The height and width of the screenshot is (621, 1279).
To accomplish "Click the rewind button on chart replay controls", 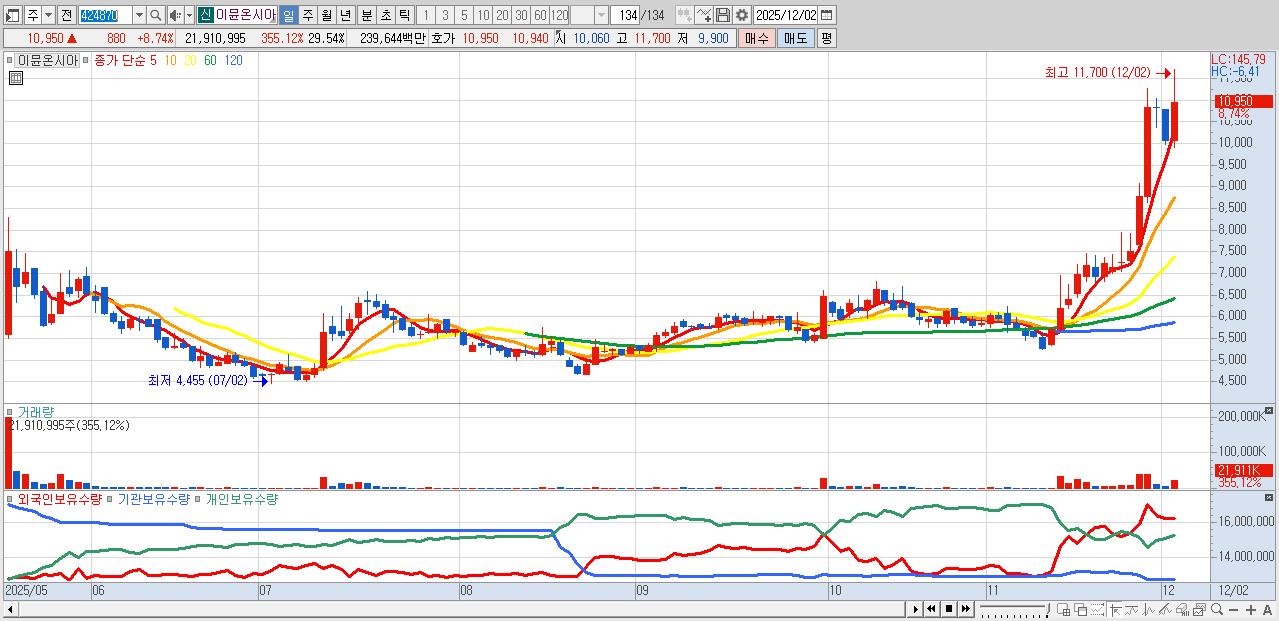I will pos(931,609).
